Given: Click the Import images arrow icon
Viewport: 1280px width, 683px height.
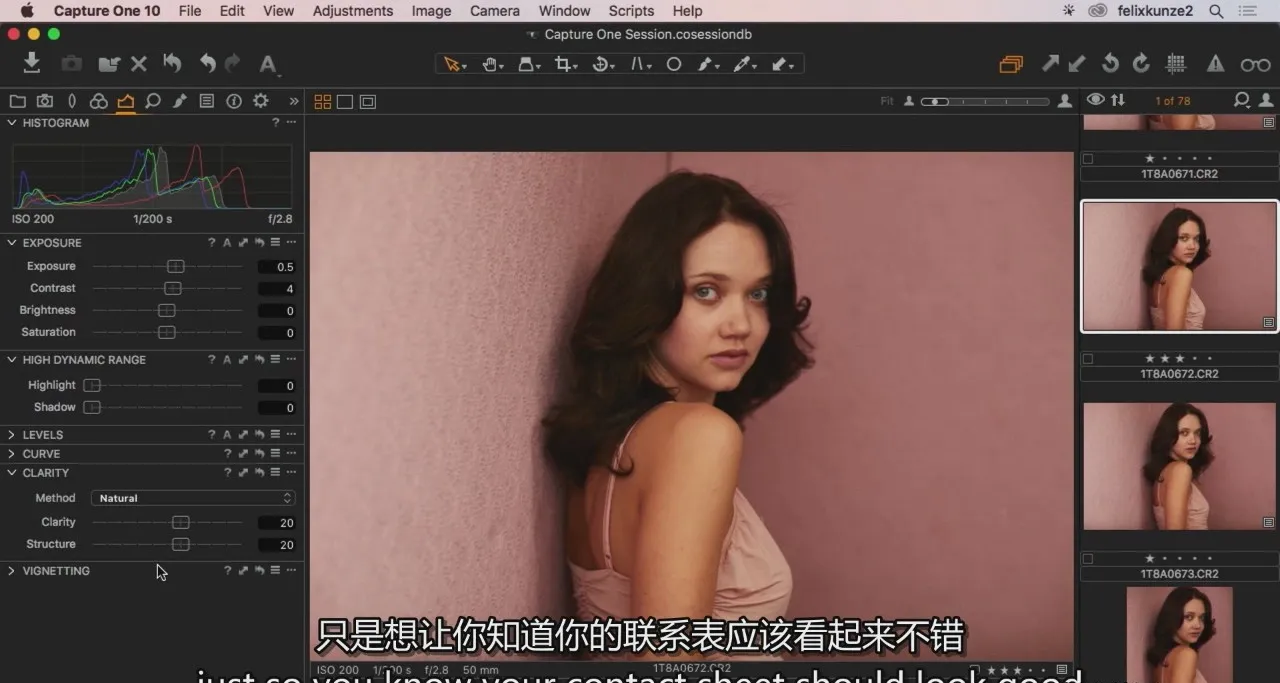Looking at the screenshot, I should (32, 63).
